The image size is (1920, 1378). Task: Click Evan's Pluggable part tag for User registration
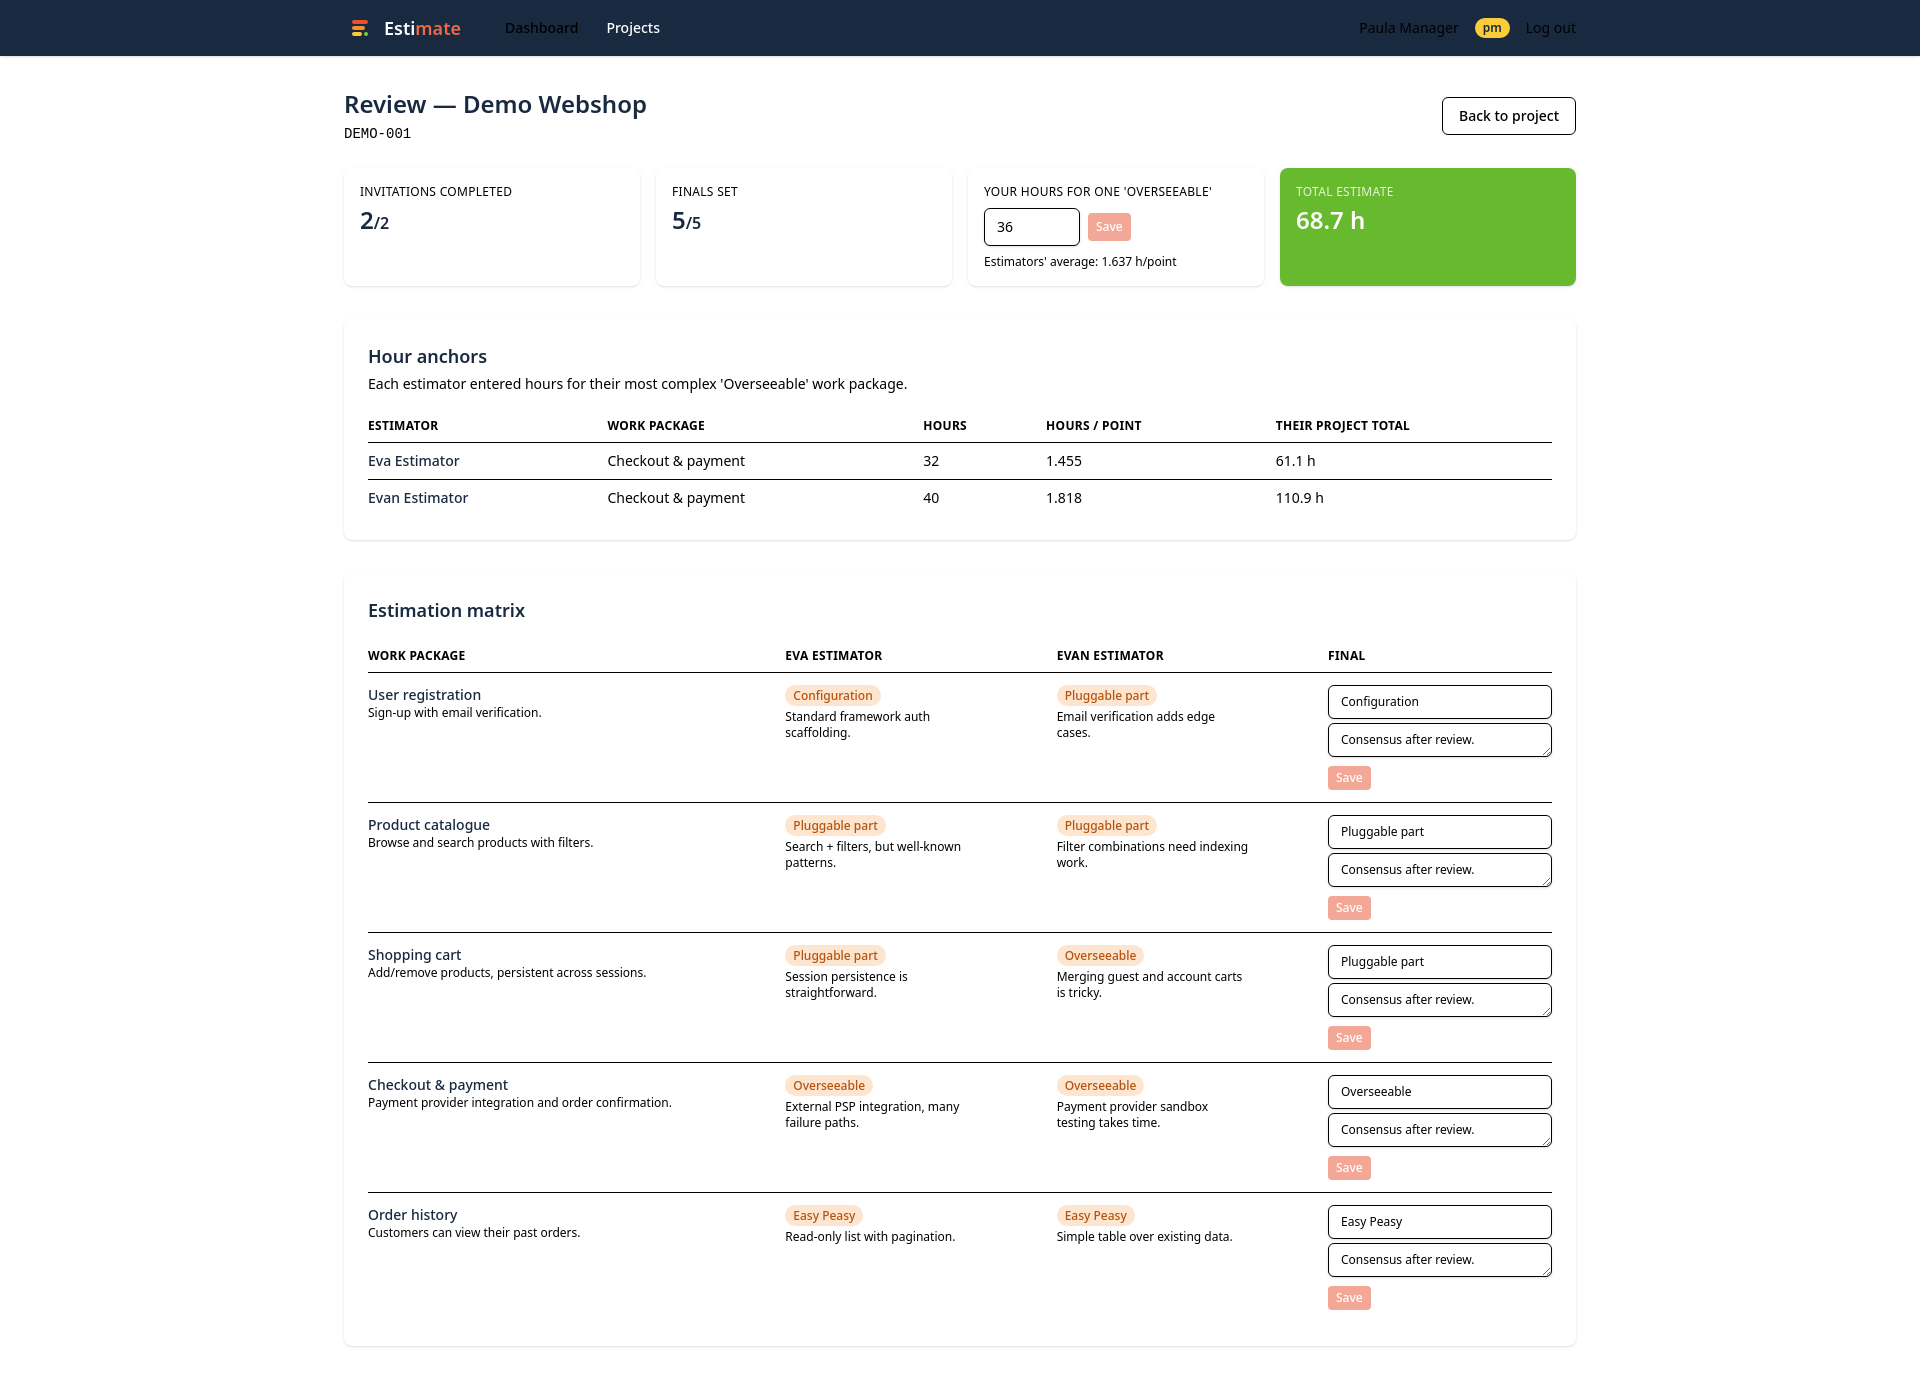[1106, 696]
